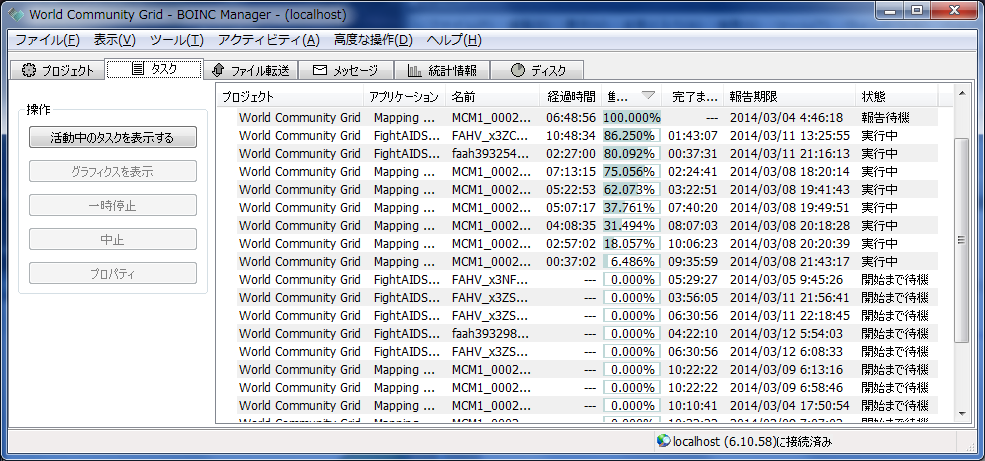Click the BOINC app icon in title bar
The width and height of the screenshot is (985, 461).
pos(16,13)
